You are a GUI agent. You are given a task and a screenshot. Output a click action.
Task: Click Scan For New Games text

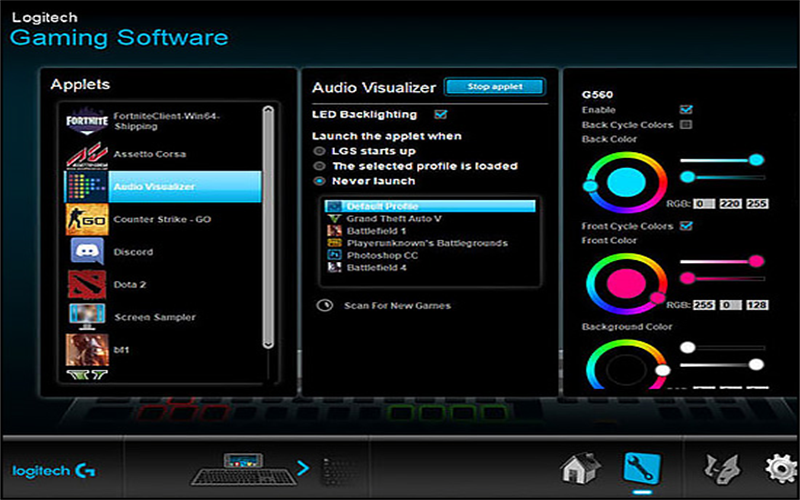click(x=397, y=306)
